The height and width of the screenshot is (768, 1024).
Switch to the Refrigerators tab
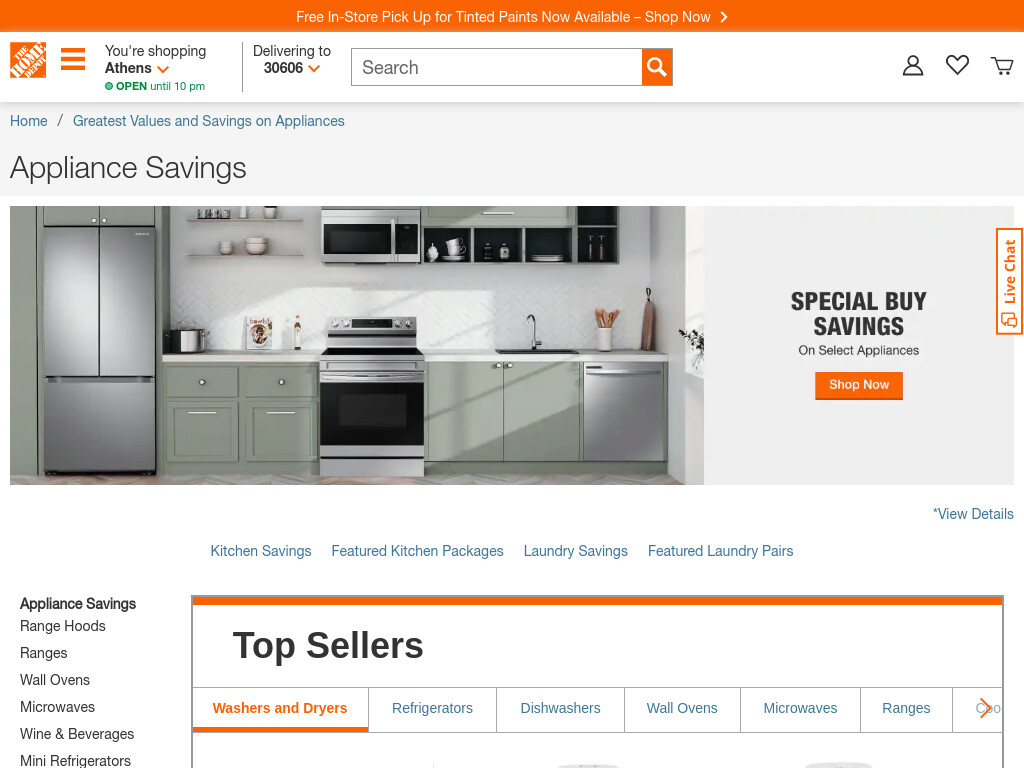coord(432,709)
